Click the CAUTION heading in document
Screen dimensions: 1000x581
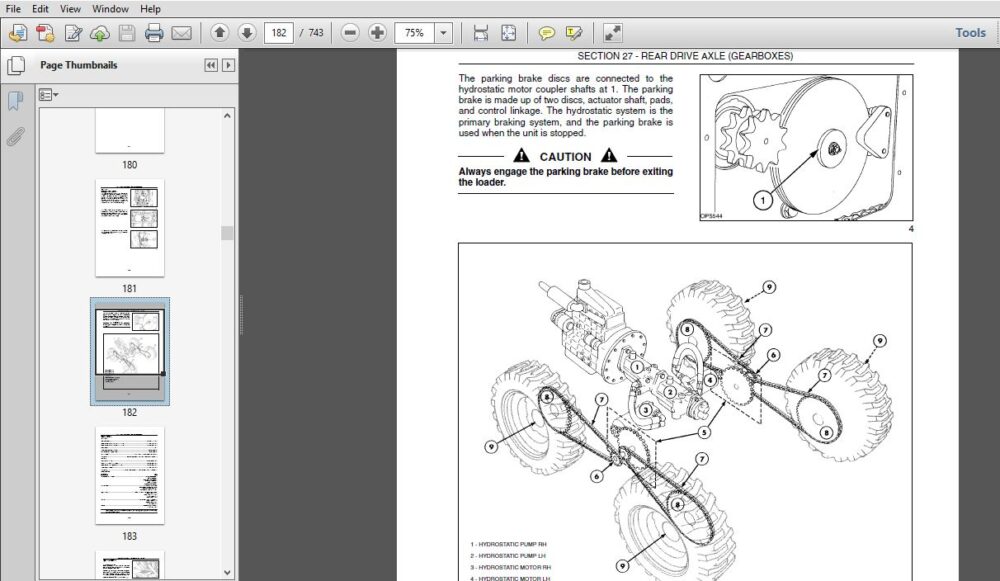[565, 156]
